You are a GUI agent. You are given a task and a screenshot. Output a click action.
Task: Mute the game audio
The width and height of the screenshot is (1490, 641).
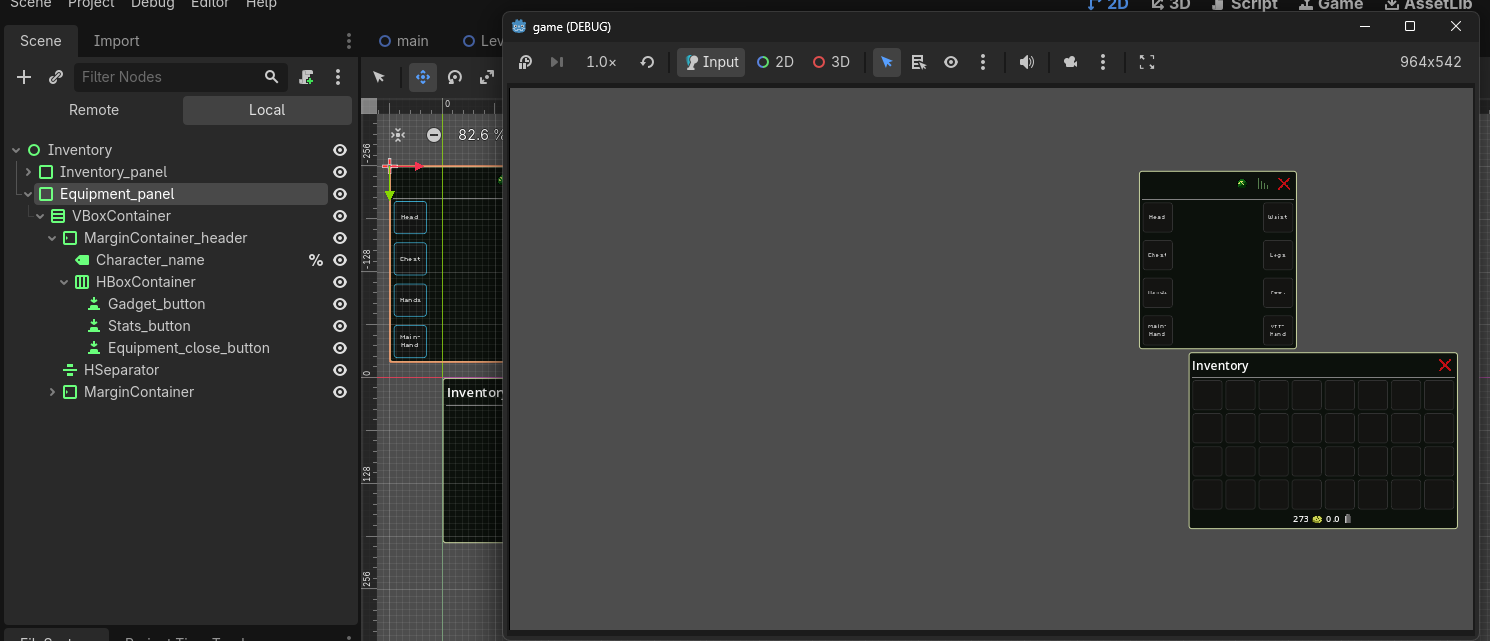point(1027,62)
